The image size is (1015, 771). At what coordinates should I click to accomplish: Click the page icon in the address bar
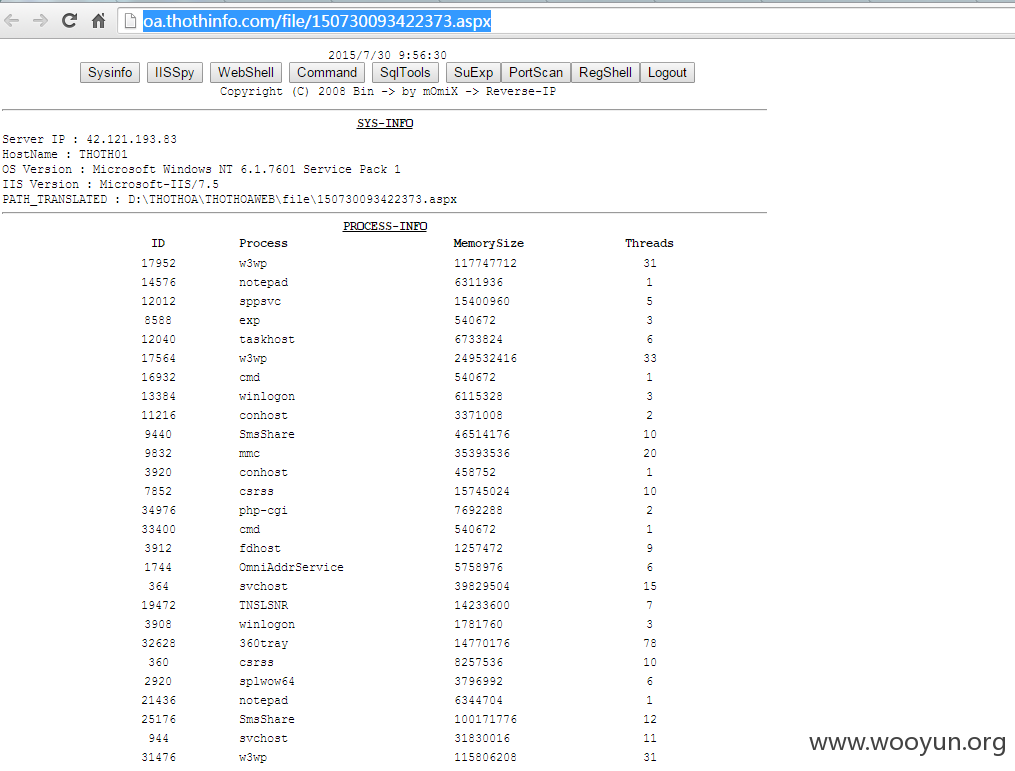tap(130, 21)
